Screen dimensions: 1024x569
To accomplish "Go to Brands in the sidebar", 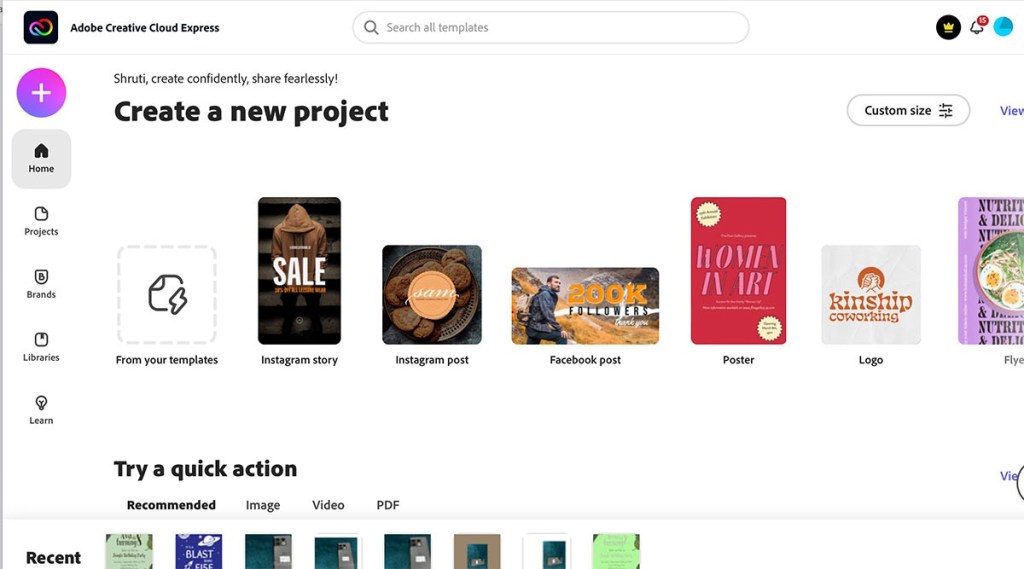I will [x=41, y=284].
